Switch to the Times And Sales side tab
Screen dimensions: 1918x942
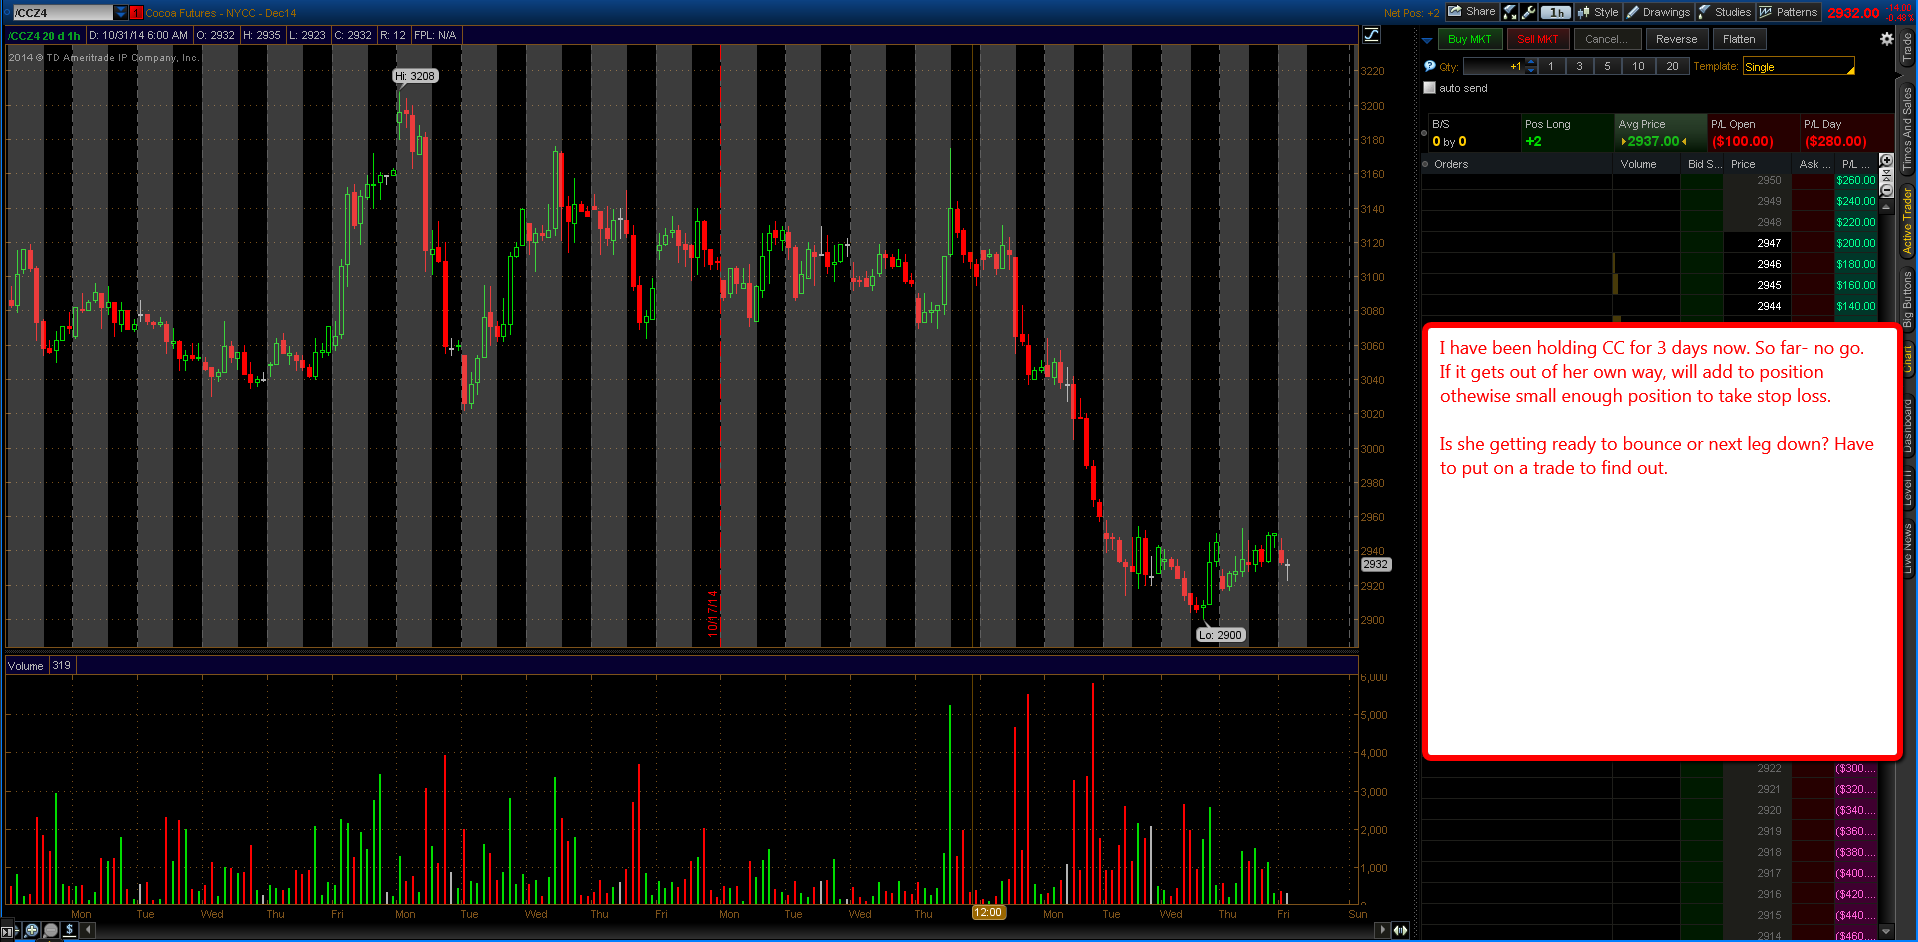1907,127
